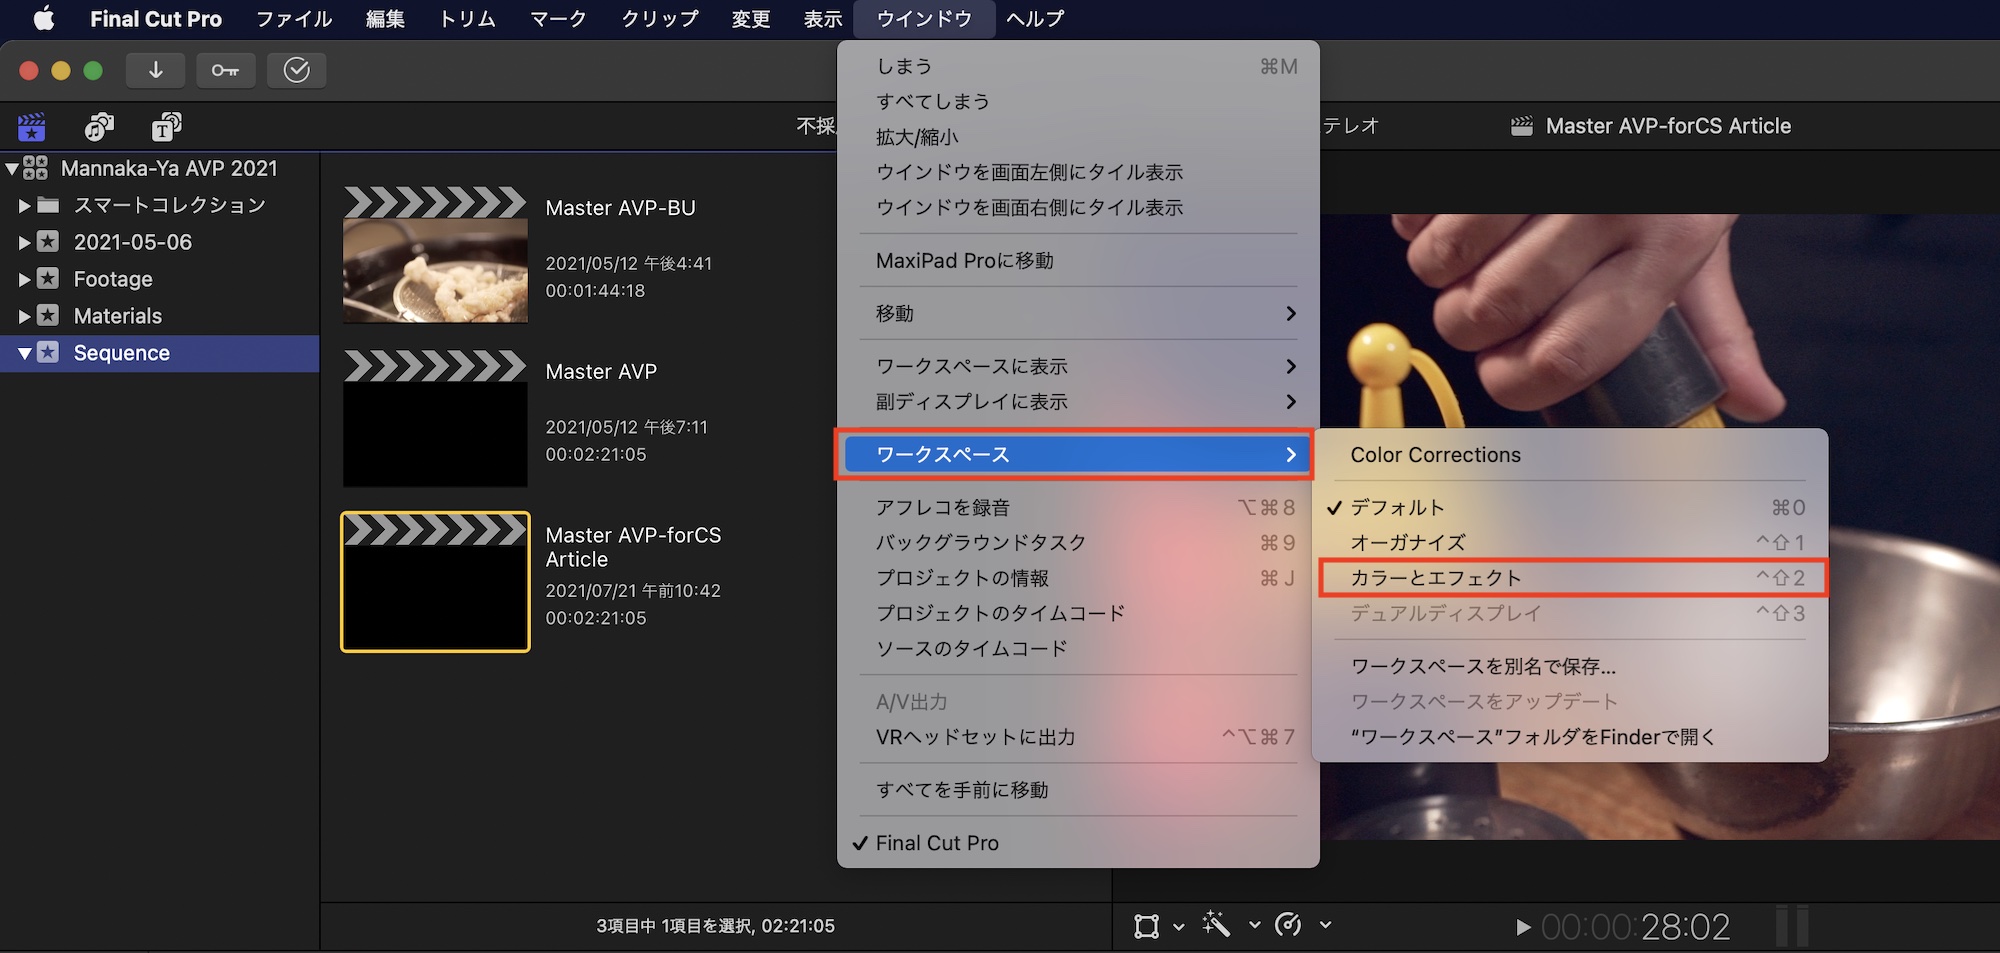Click the Materials event star icon
The height and width of the screenshot is (953, 2000).
pyautogui.click(x=48, y=316)
